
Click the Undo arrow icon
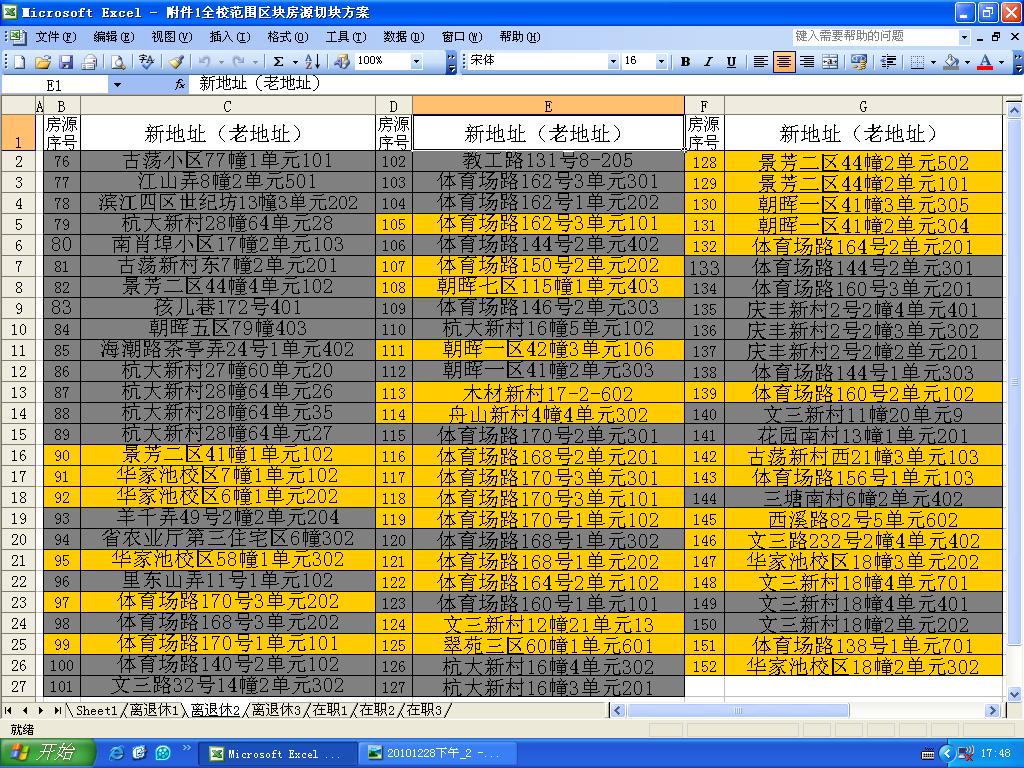click(204, 61)
